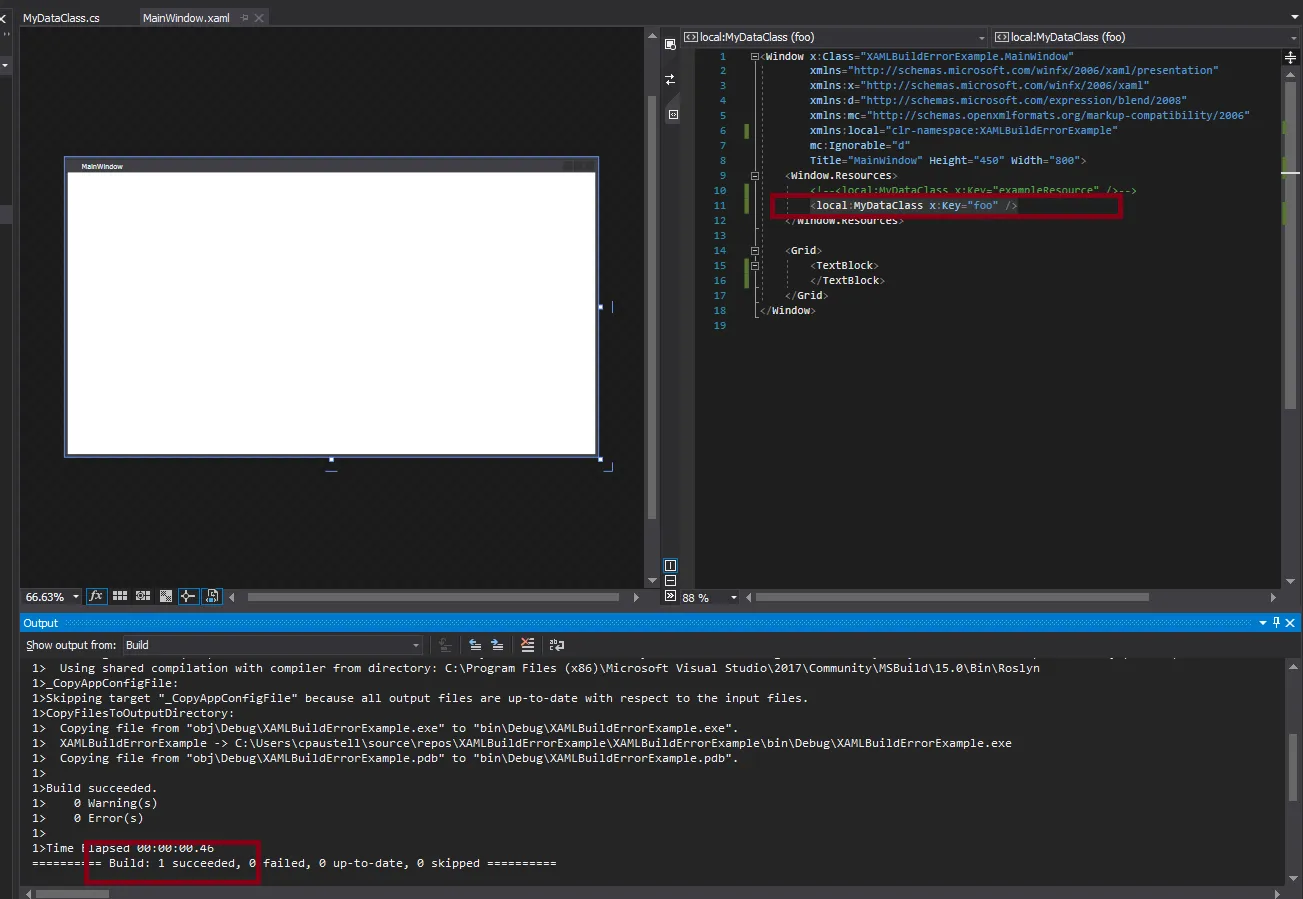The height and width of the screenshot is (899, 1303).
Task: Toggle artboard checkerboard background
Action: (x=166, y=596)
